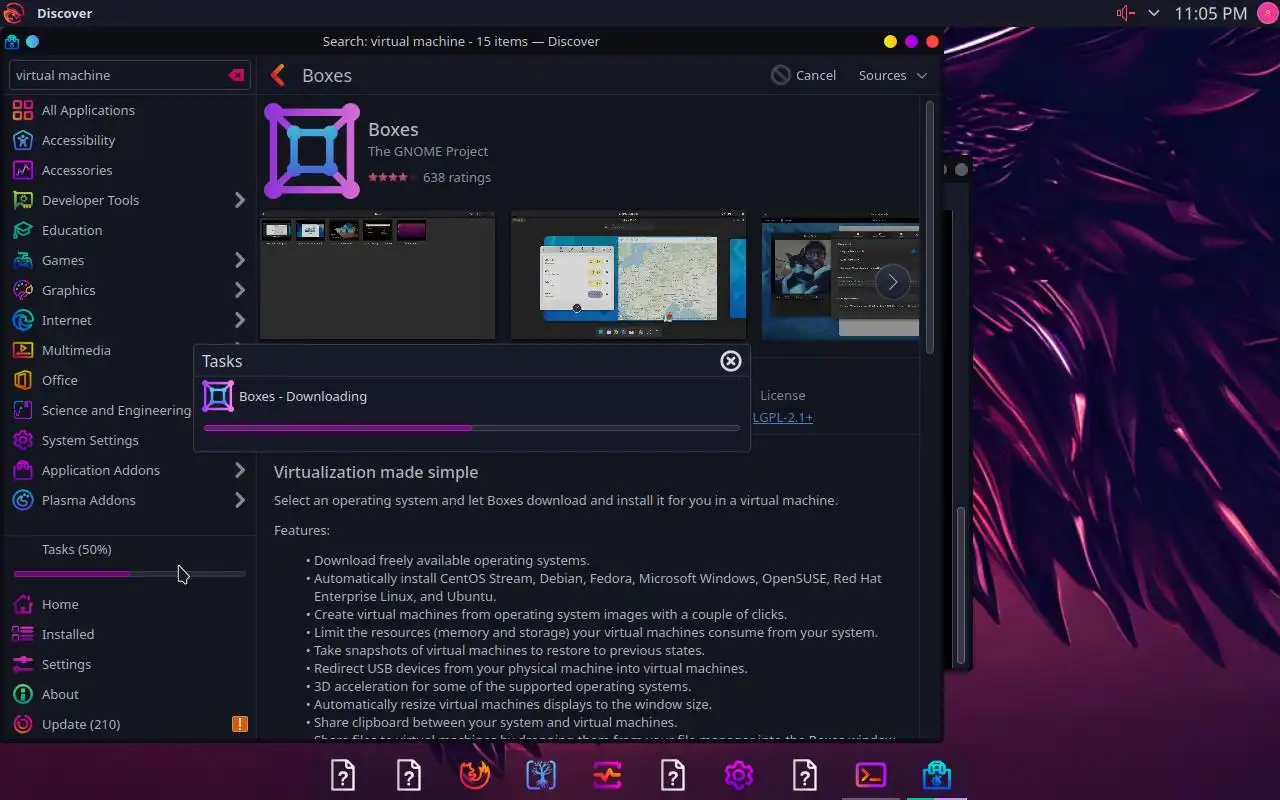Screen dimensions: 1280x800
Task: Open the terminal icon in the dock
Action: point(871,775)
